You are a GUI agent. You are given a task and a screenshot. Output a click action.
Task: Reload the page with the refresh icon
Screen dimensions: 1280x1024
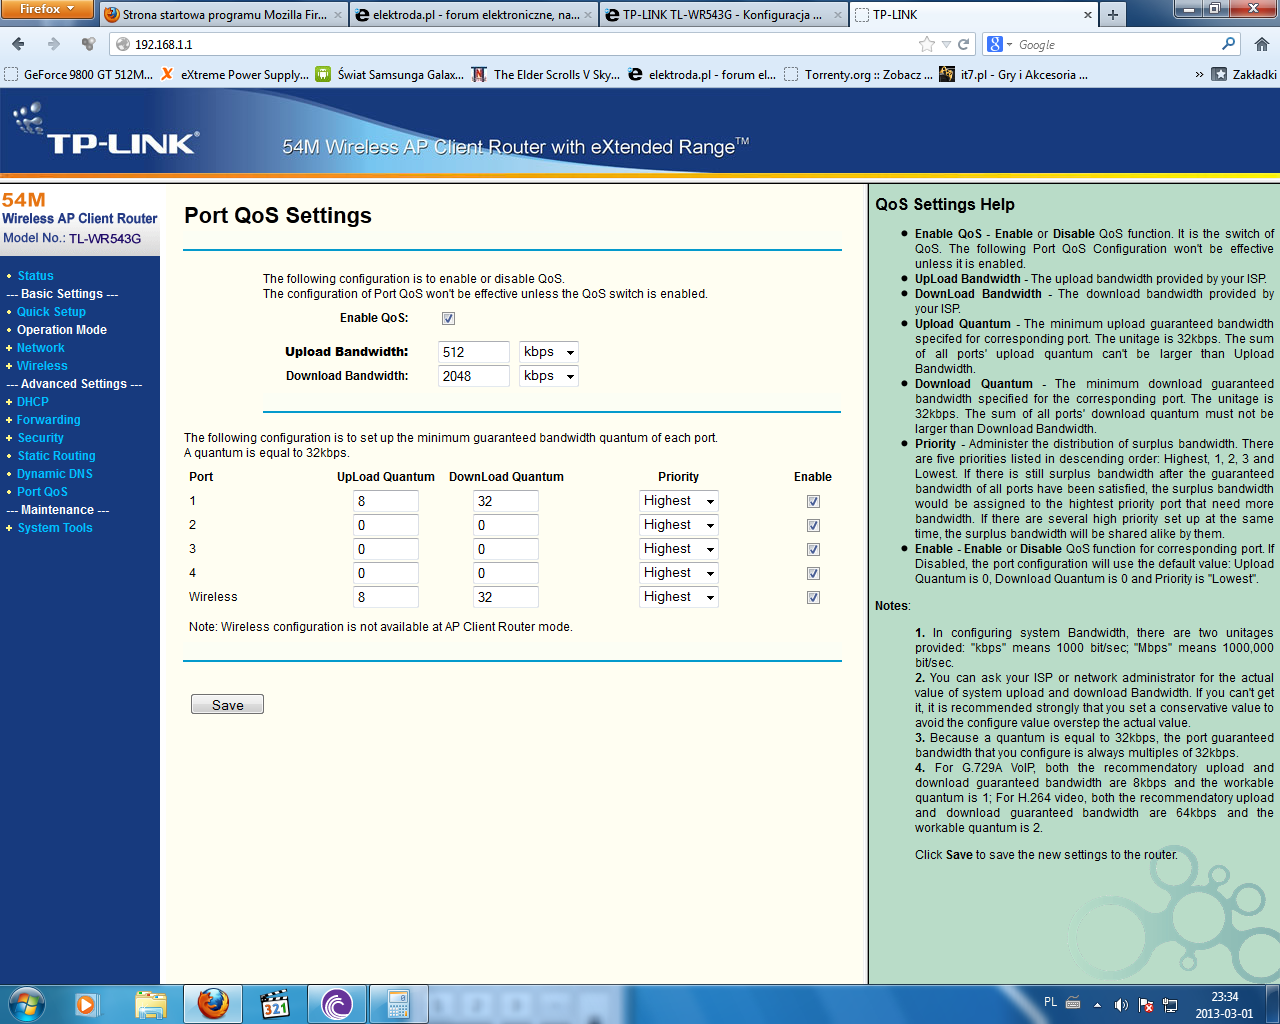(964, 44)
